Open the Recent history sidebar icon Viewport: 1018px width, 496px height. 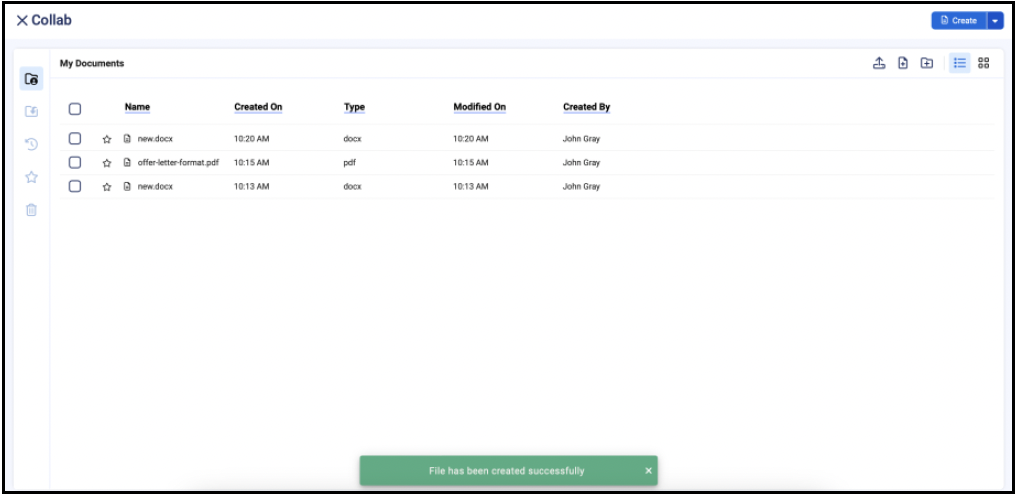coord(31,144)
